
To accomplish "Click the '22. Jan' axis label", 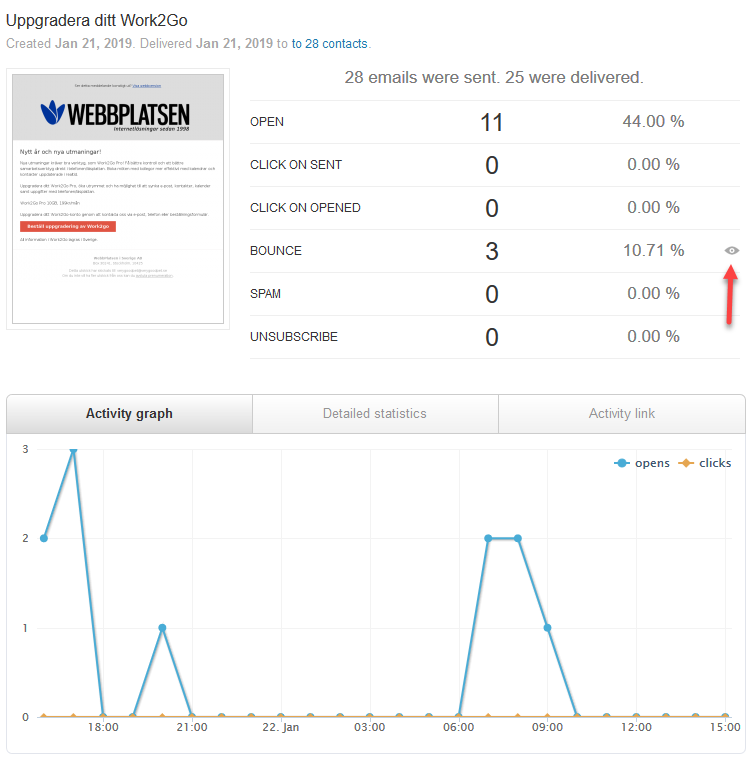I will (x=280, y=727).
